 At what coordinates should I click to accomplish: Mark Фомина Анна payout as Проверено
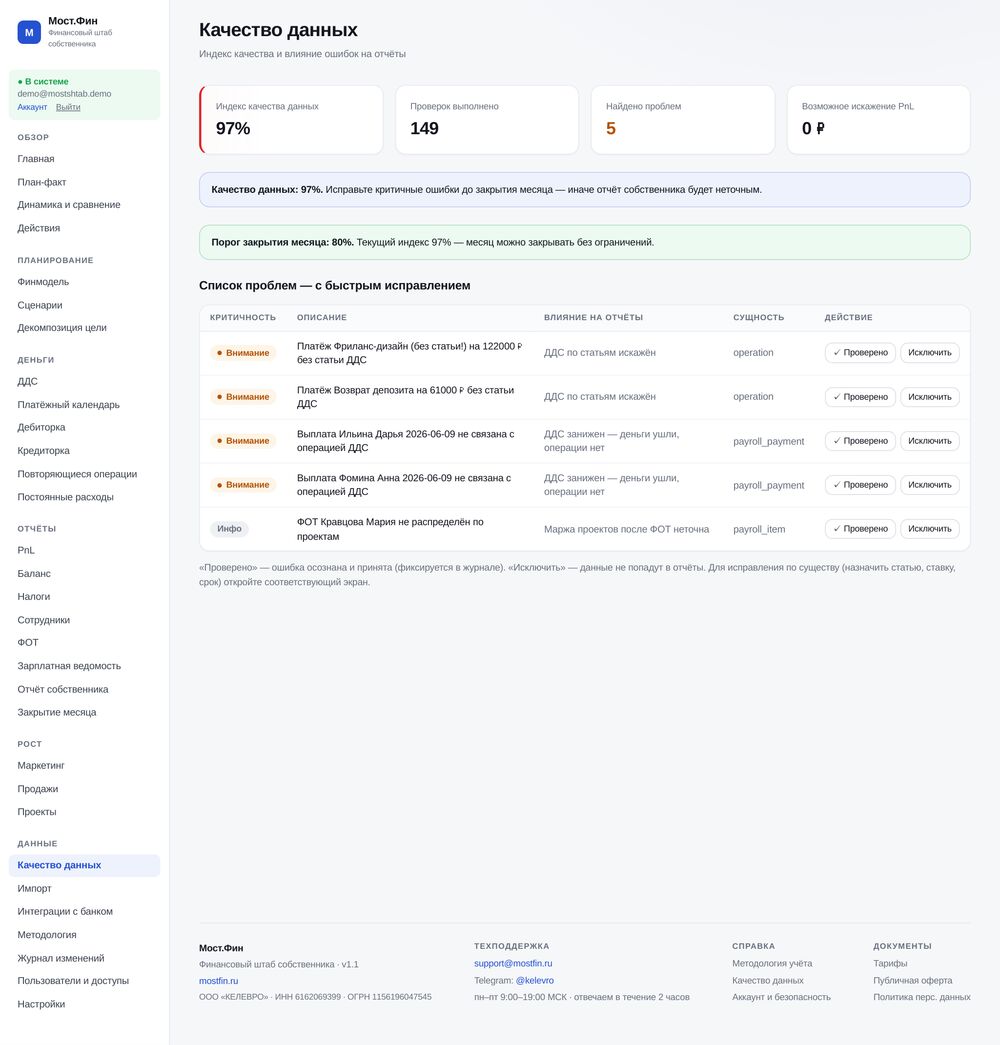tap(860, 485)
